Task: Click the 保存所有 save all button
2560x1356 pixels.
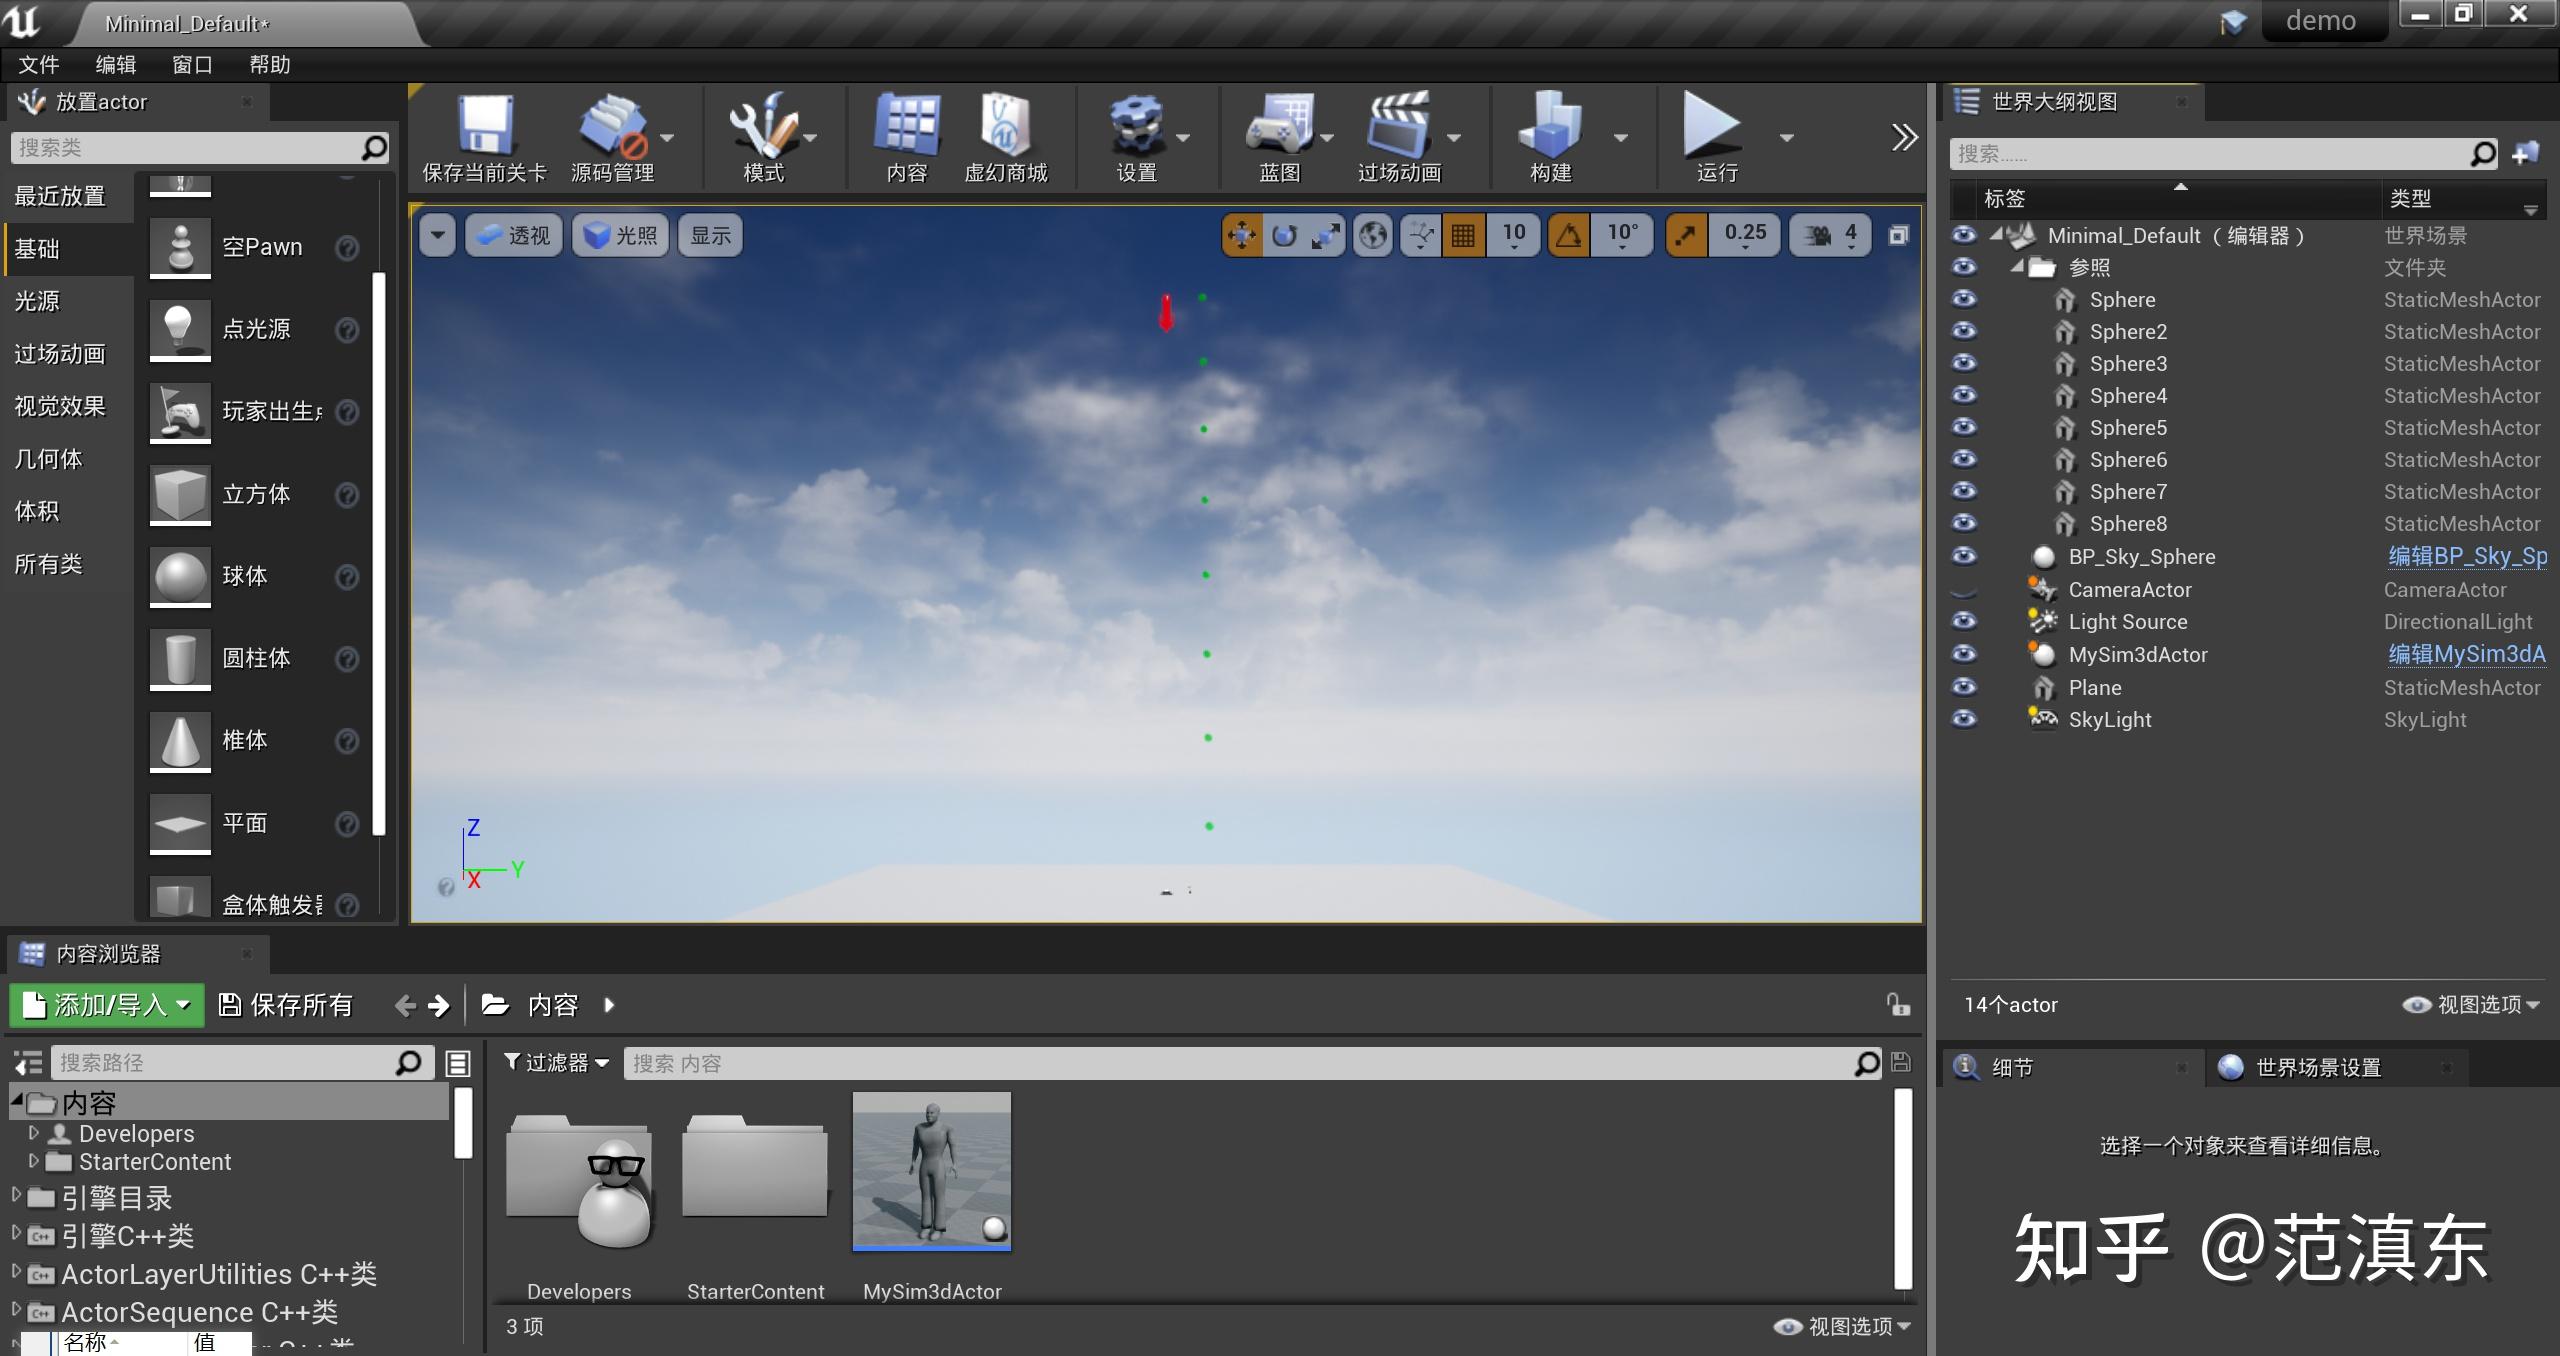Action: click(287, 1005)
